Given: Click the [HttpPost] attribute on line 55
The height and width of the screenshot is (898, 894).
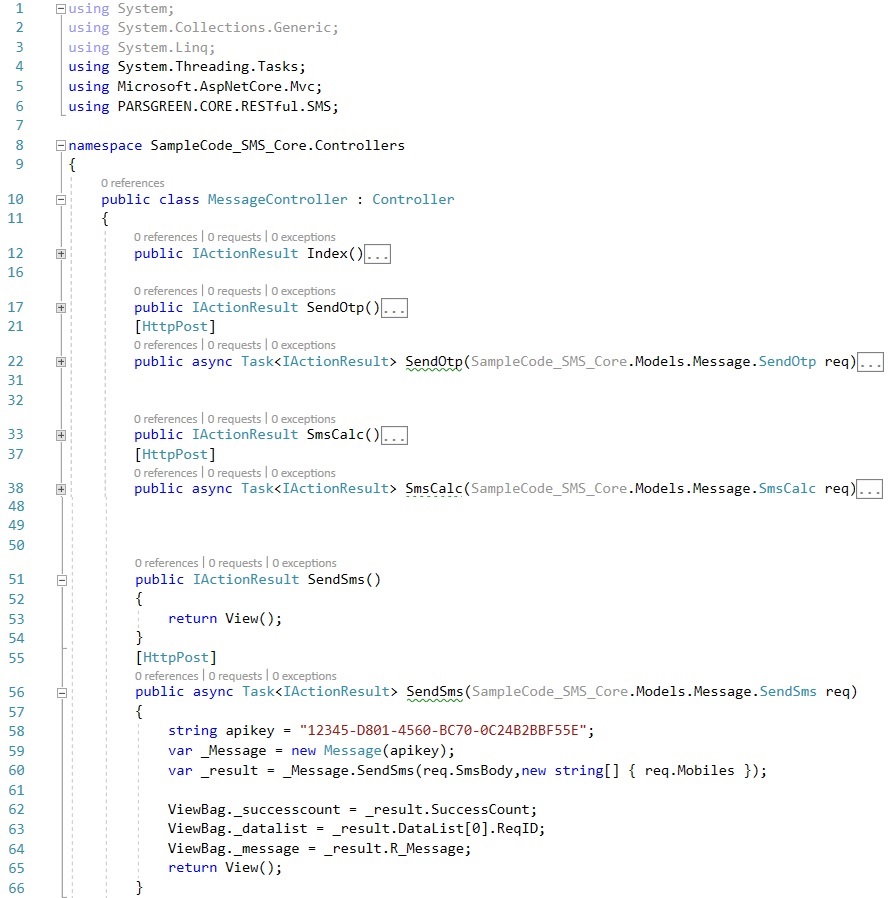Looking at the screenshot, I should (x=176, y=658).
